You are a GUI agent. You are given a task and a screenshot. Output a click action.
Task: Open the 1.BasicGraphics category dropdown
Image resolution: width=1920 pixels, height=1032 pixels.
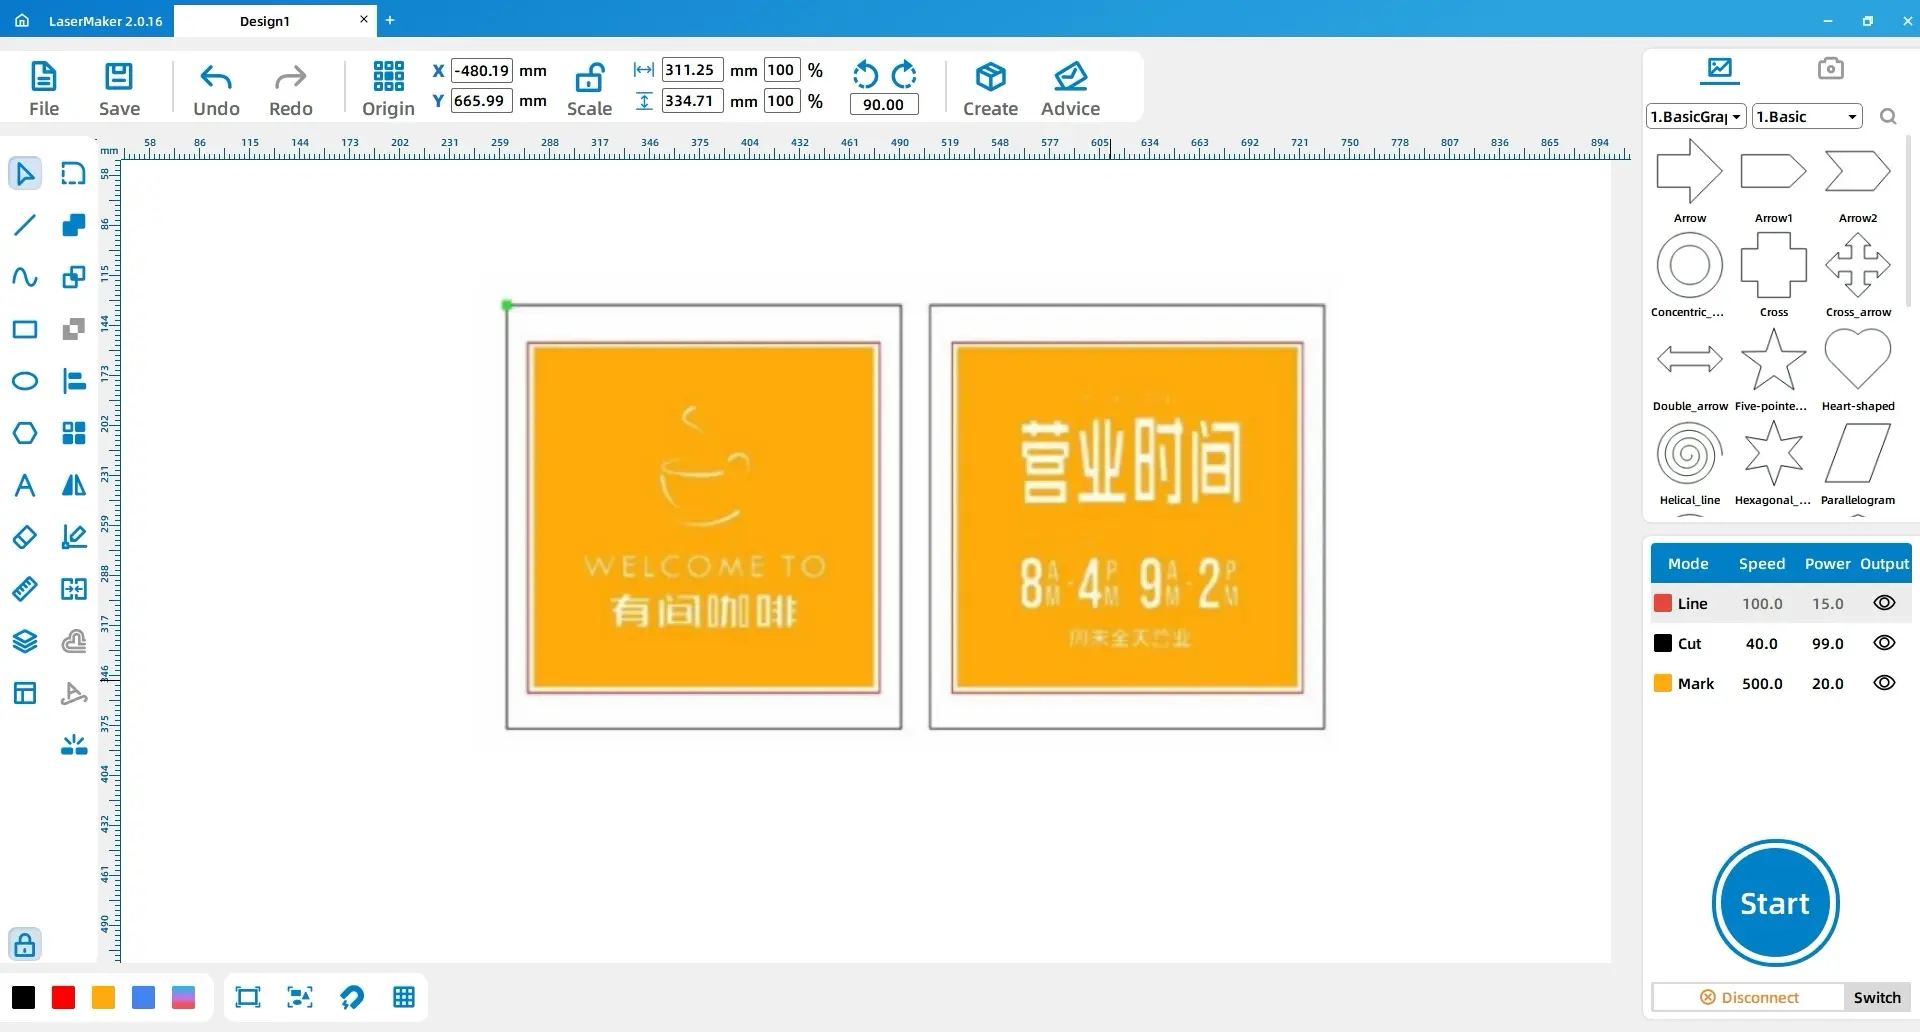1696,117
